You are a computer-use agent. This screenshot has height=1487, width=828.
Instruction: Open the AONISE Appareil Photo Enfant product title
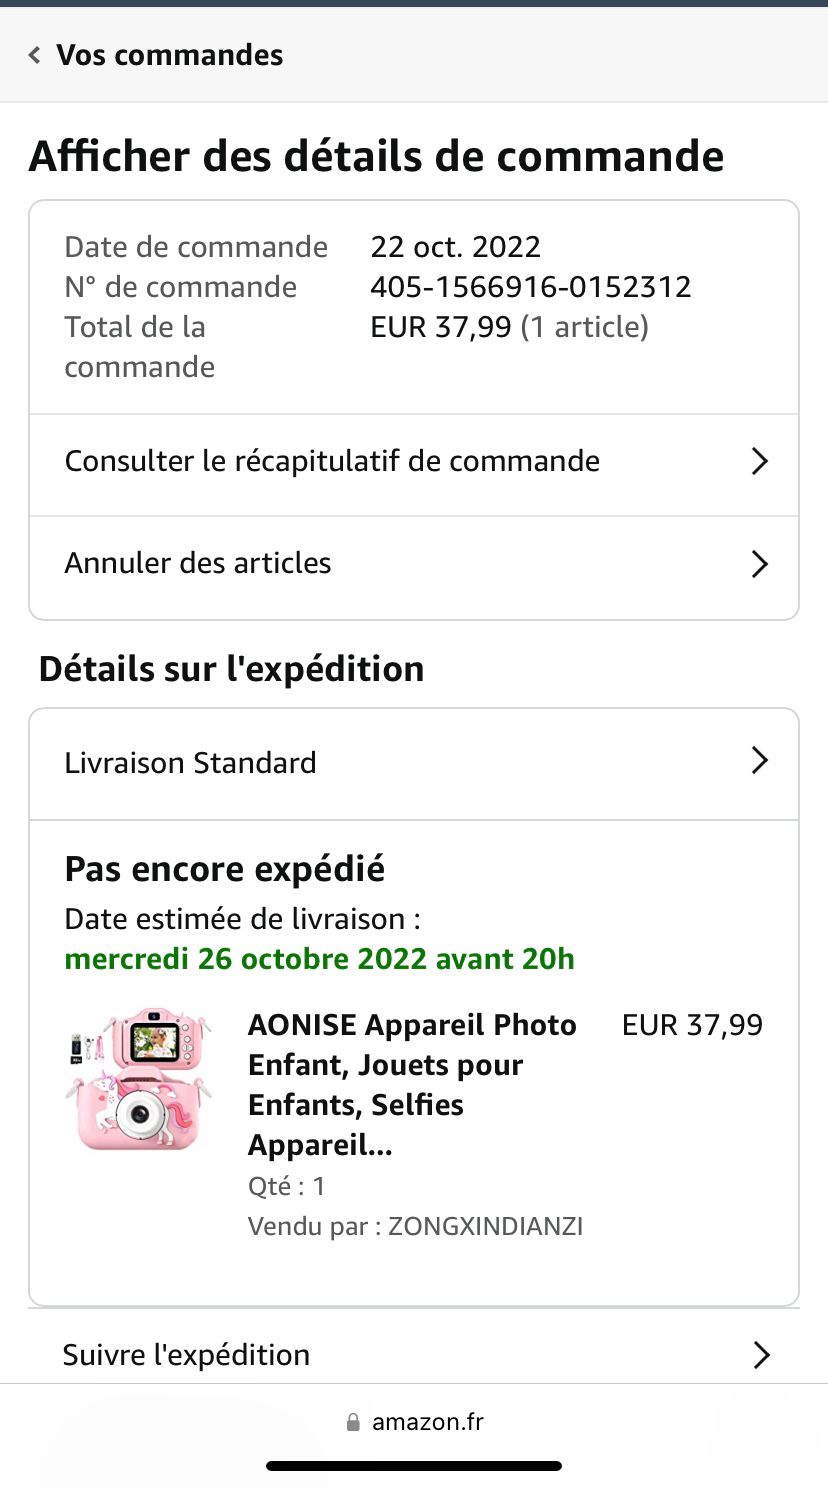coord(412,1084)
